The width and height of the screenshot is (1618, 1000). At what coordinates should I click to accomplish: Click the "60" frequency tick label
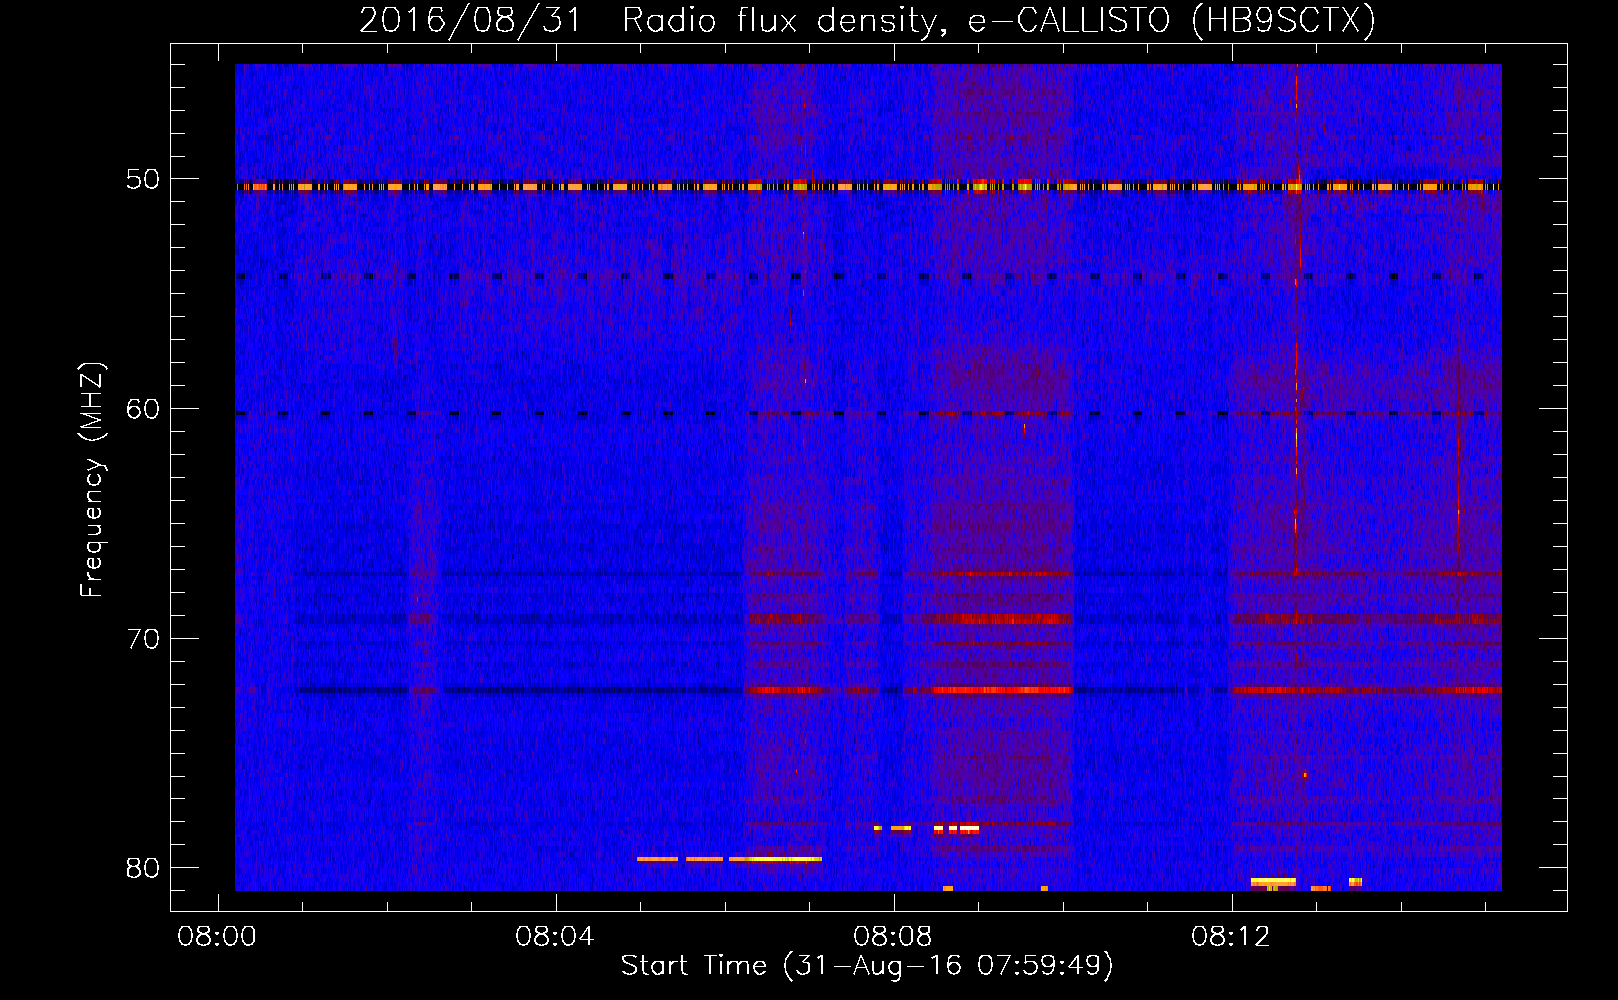[142, 408]
